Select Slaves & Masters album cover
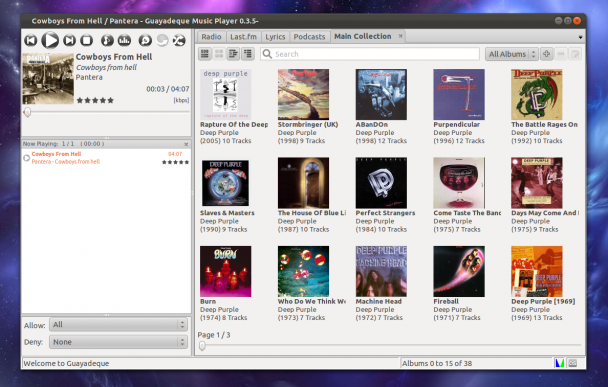608x387 pixels. coord(226,183)
